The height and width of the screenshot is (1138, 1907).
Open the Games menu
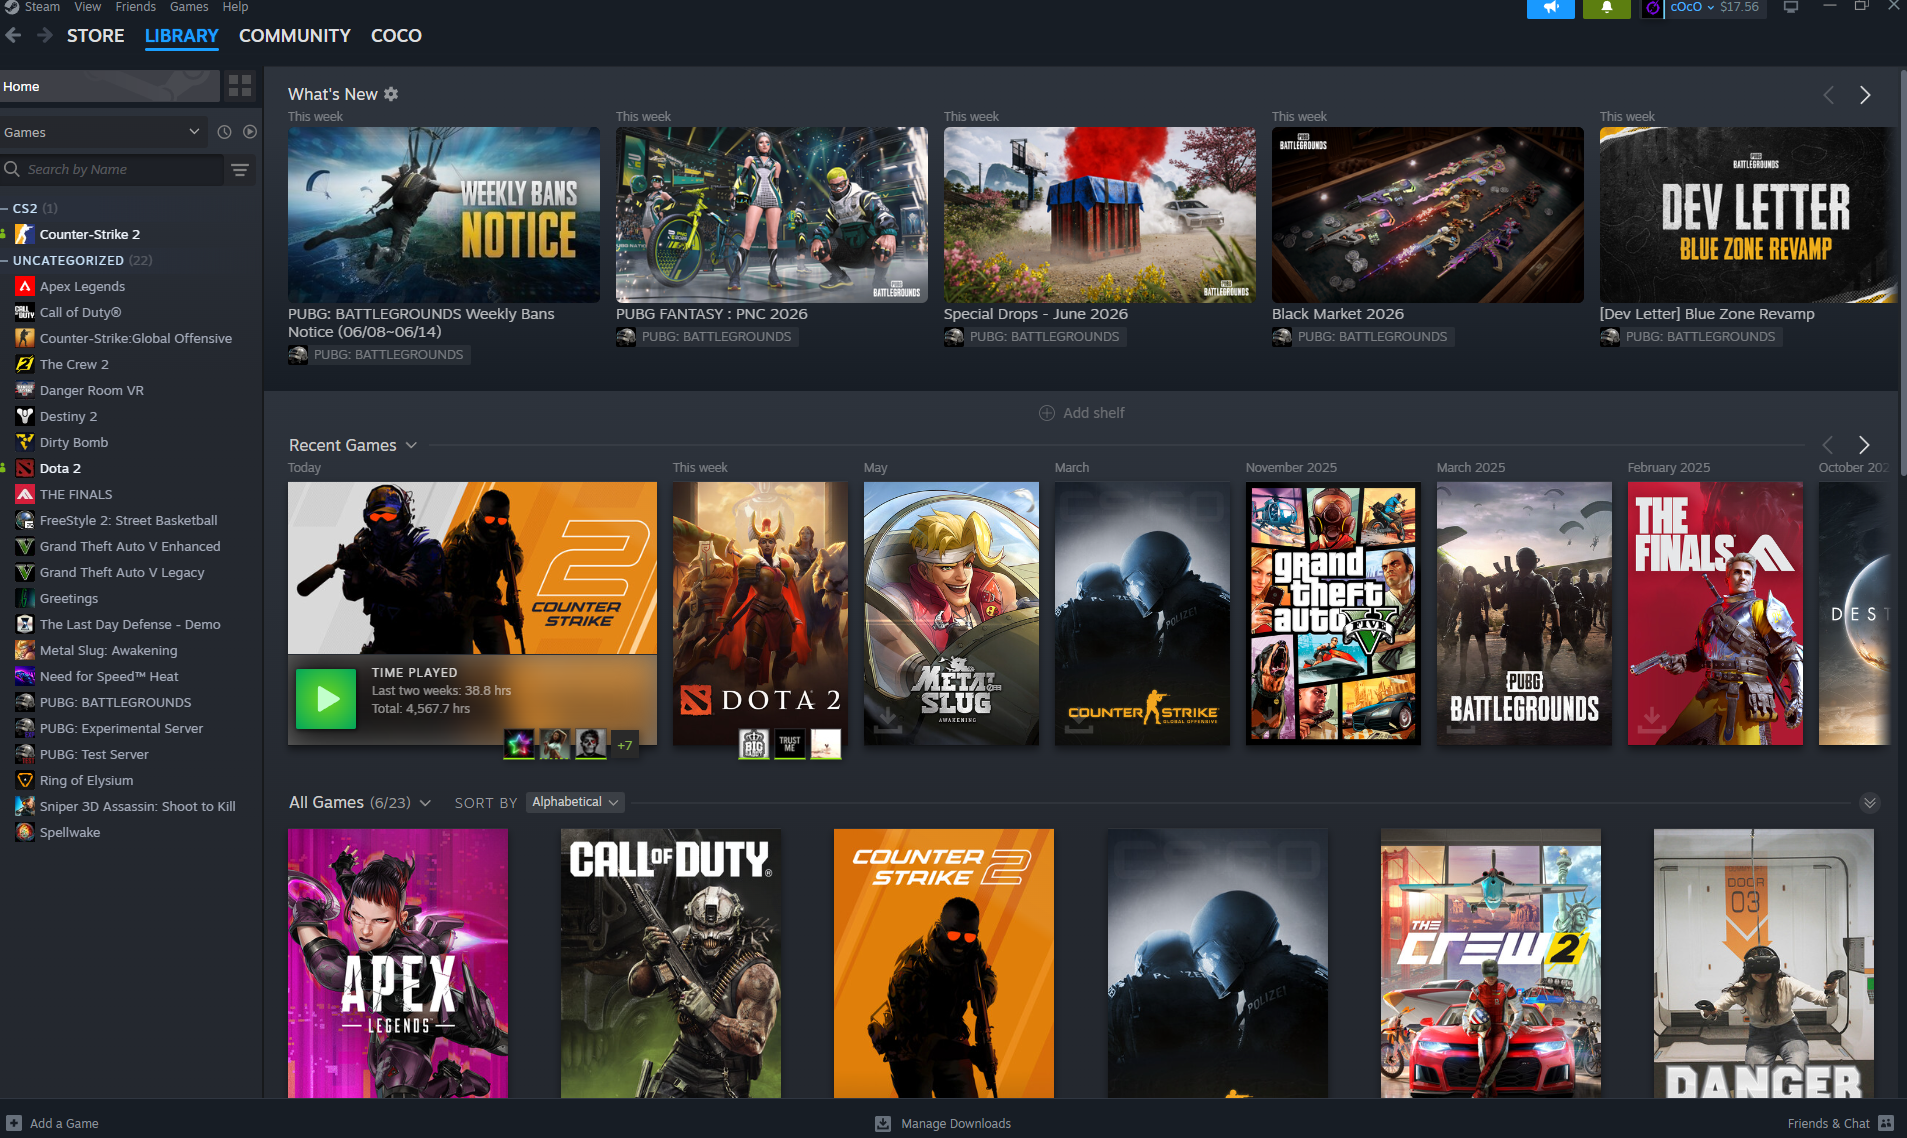point(189,7)
